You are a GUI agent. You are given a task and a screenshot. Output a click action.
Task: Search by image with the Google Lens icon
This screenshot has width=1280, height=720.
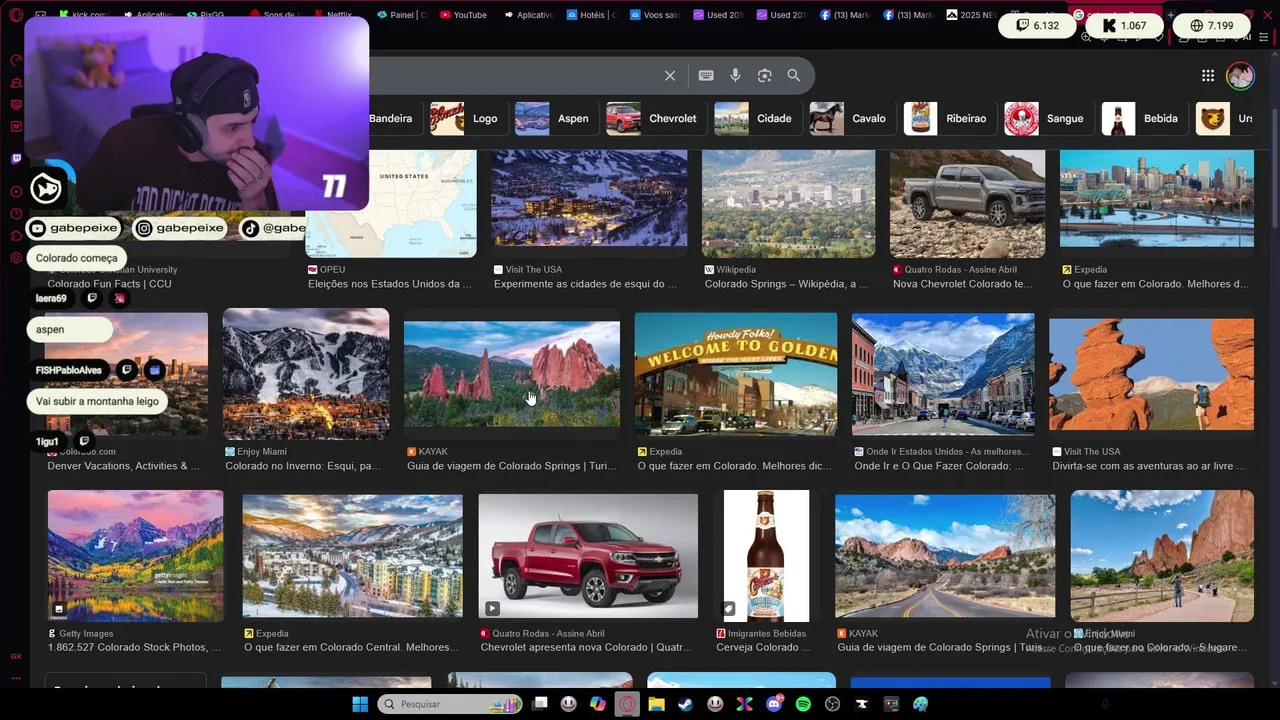pos(764,76)
